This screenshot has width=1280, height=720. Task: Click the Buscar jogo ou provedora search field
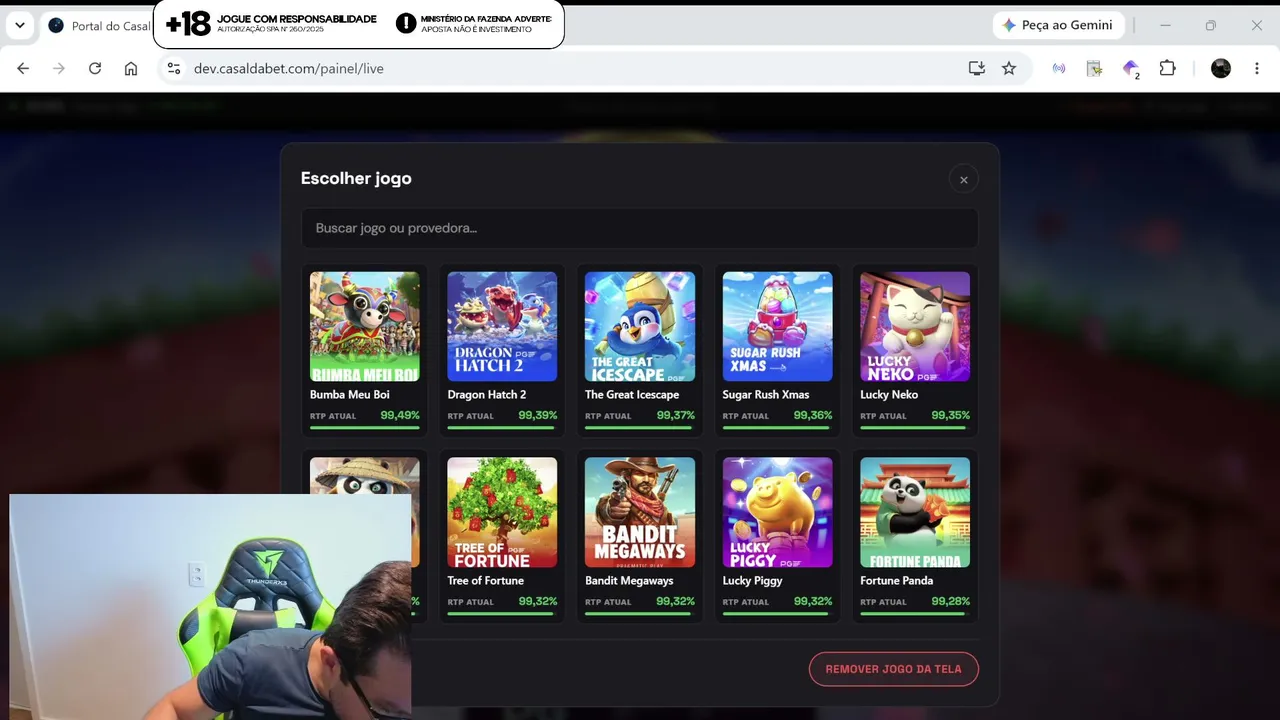point(639,228)
